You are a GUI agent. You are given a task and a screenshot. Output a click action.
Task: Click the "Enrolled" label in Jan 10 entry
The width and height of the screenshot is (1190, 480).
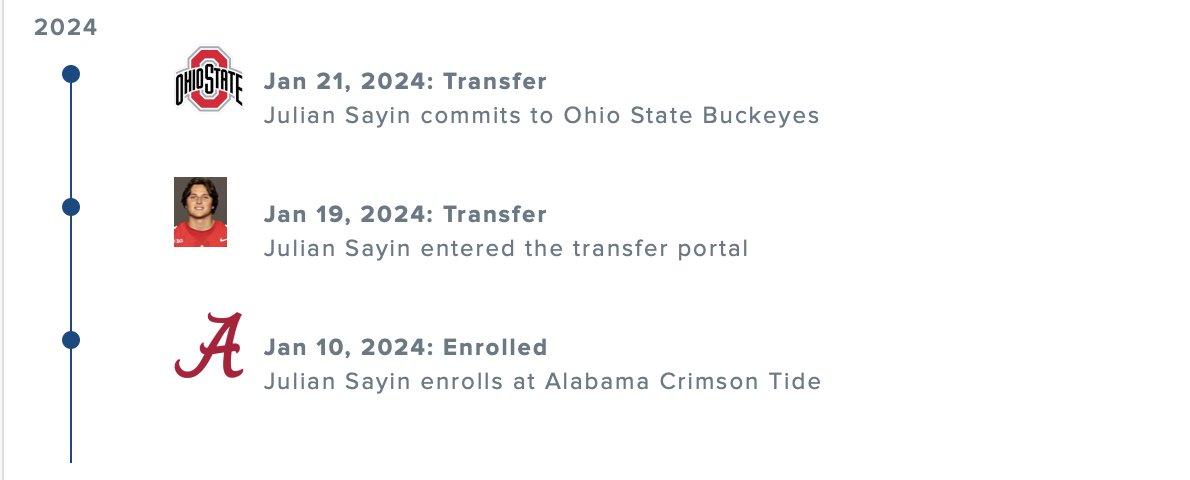pos(495,347)
